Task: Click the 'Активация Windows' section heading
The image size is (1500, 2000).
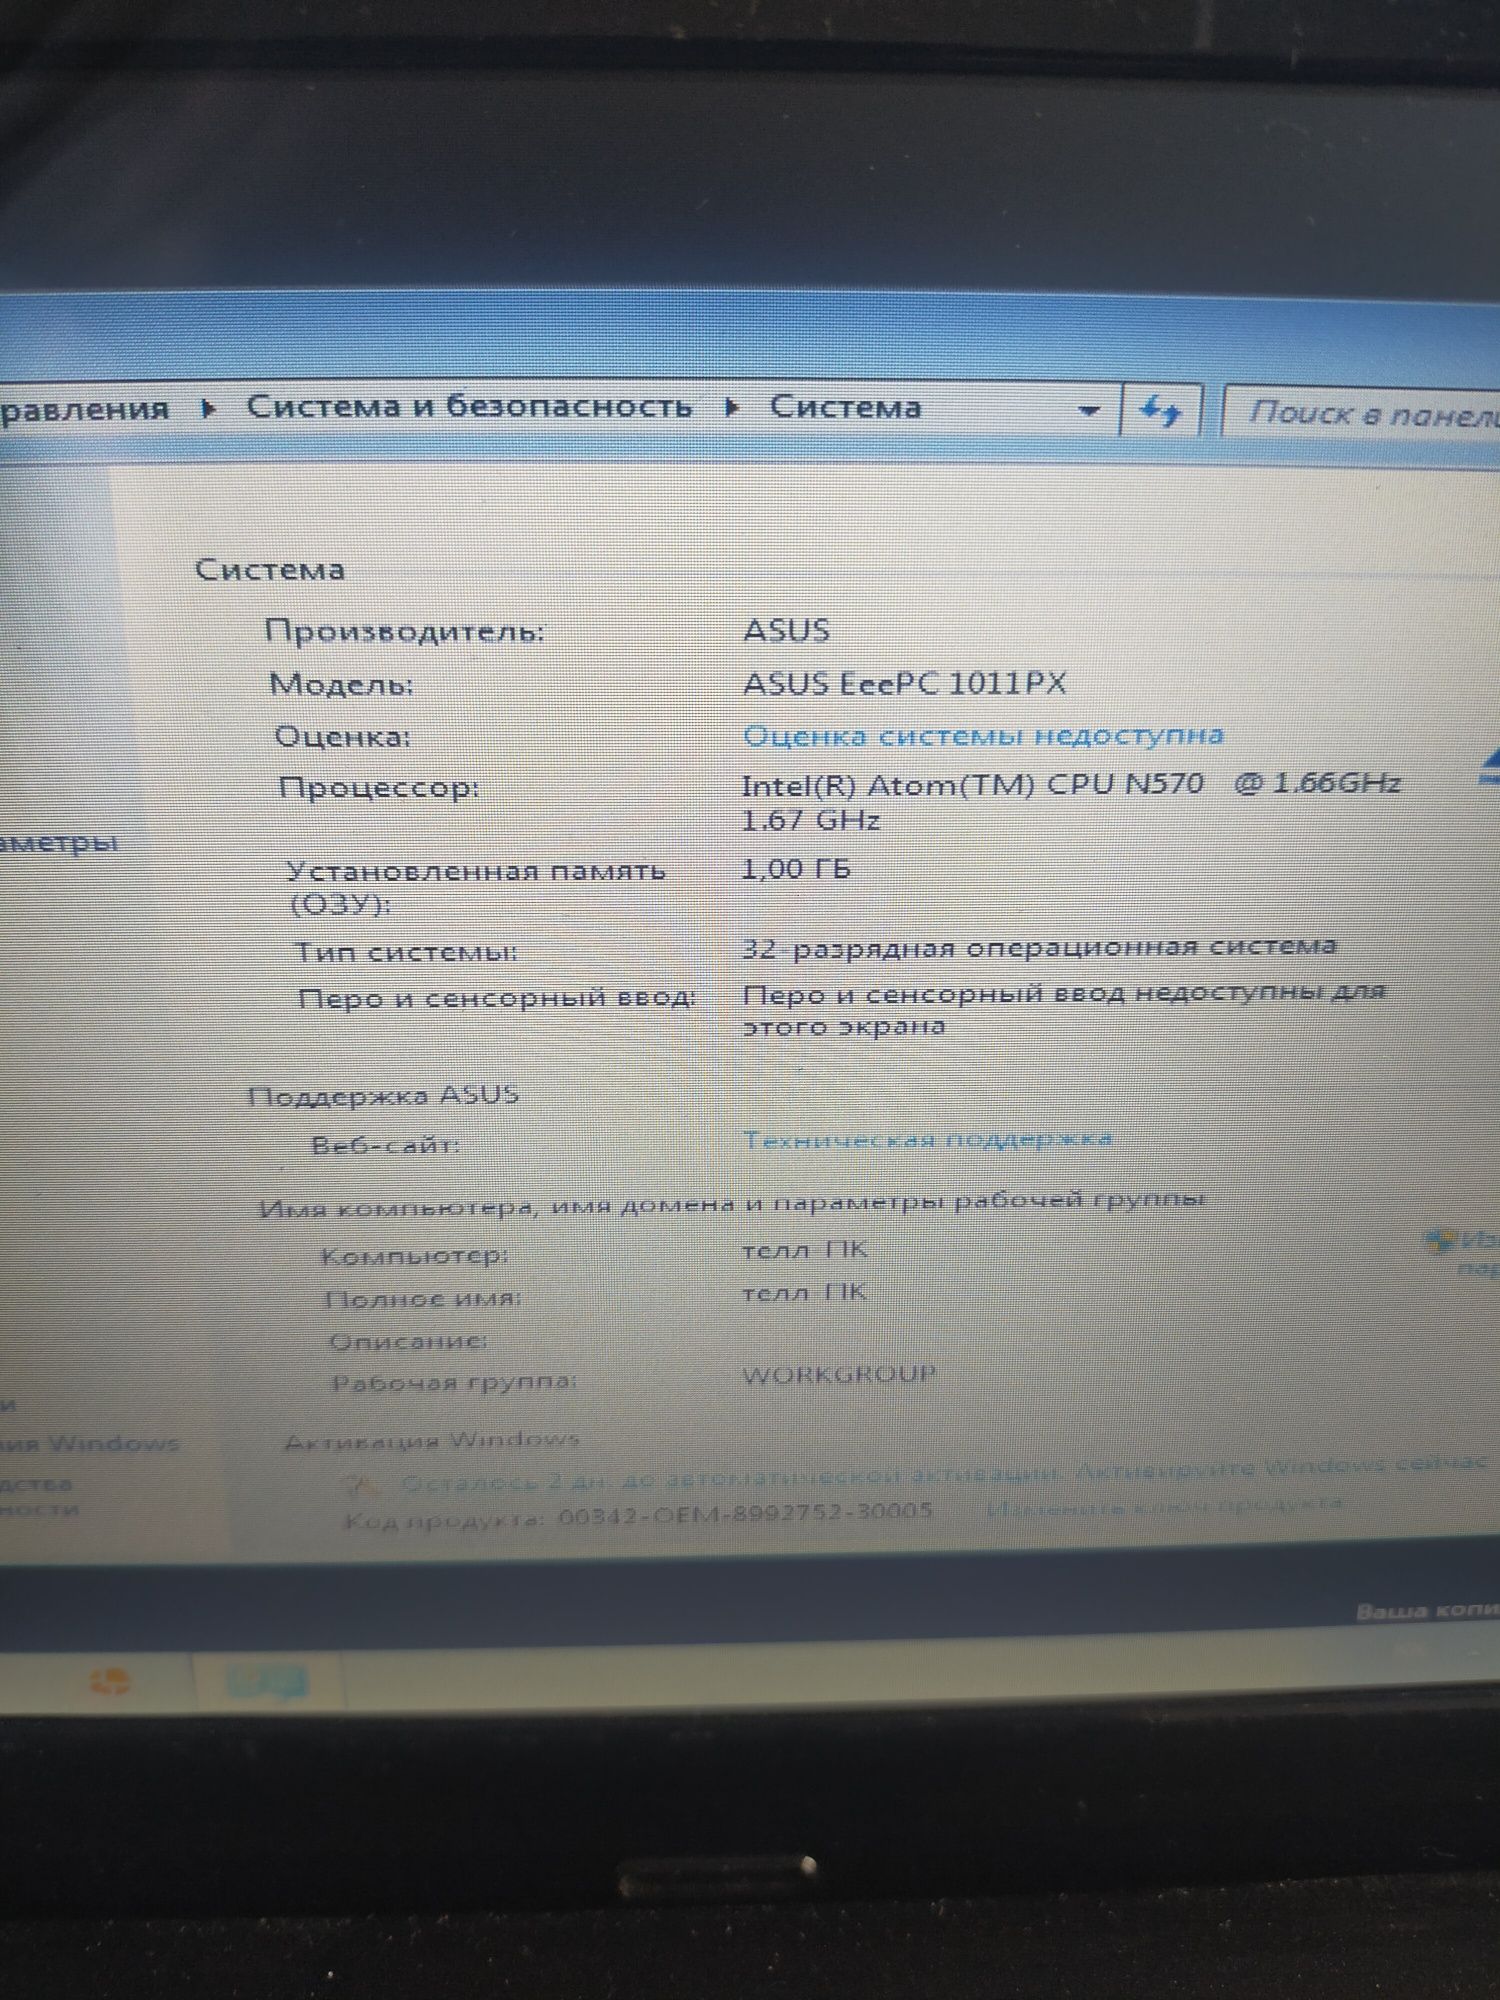Action: [432, 1440]
